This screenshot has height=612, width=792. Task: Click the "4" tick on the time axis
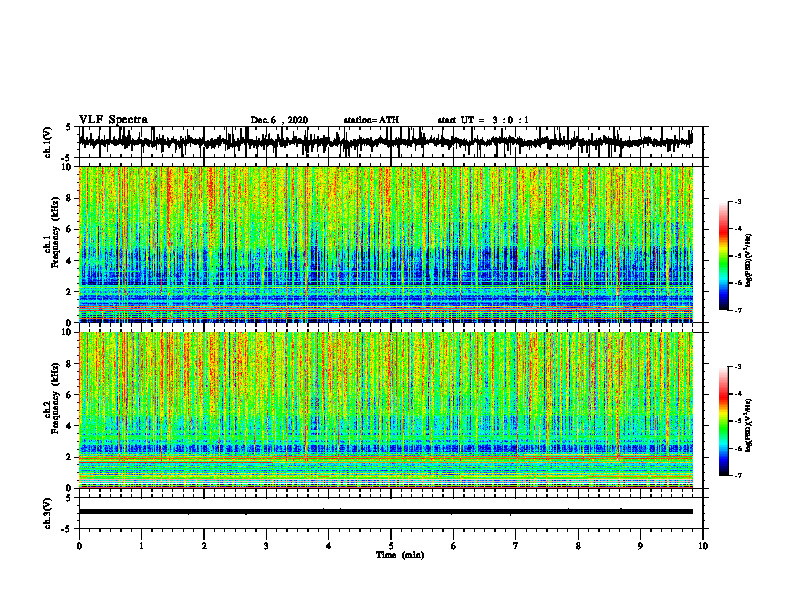pos(329,546)
